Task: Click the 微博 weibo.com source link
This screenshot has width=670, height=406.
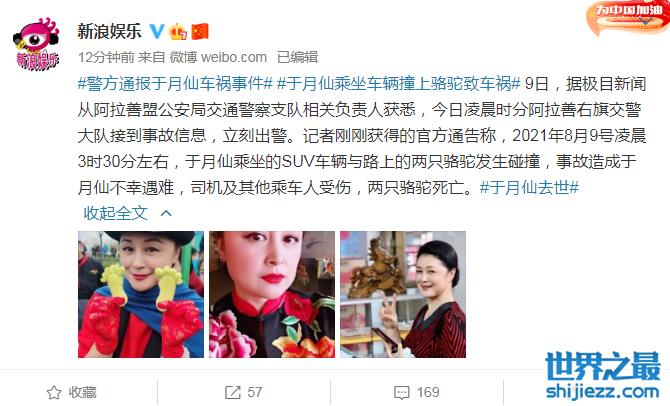Action: click(x=218, y=57)
